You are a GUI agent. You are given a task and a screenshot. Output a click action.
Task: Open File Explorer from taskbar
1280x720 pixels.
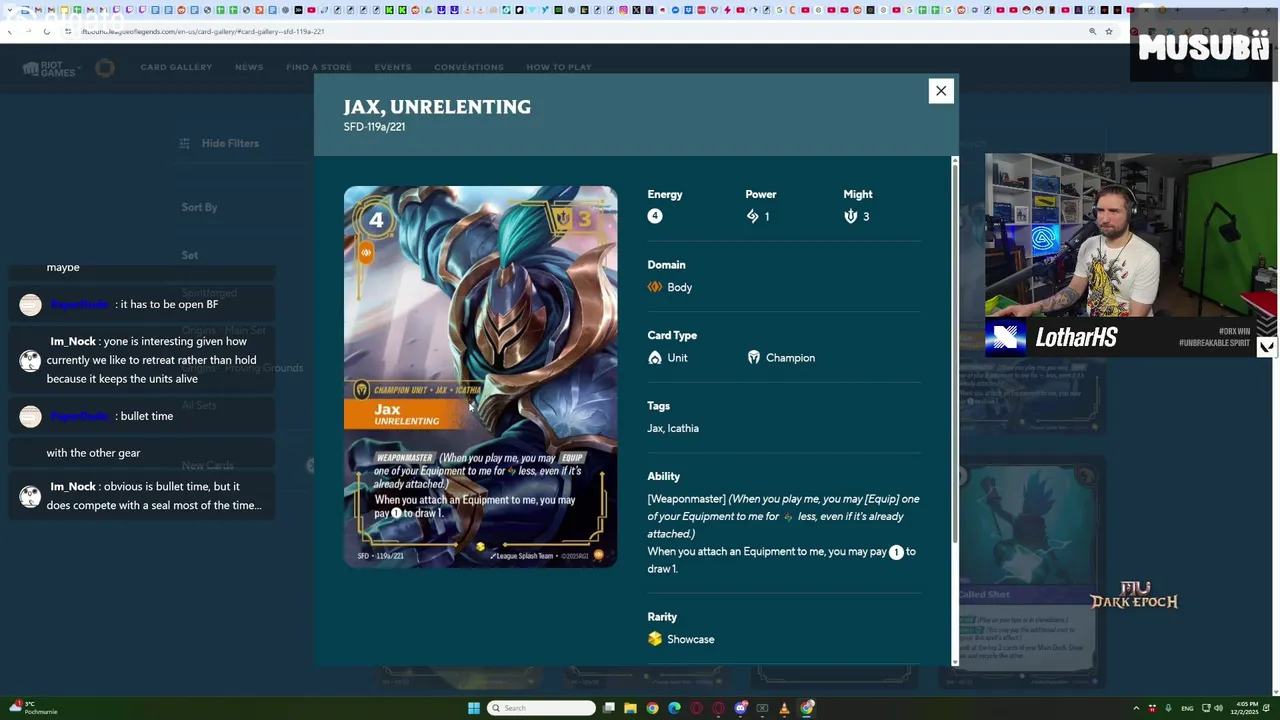[x=630, y=708]
